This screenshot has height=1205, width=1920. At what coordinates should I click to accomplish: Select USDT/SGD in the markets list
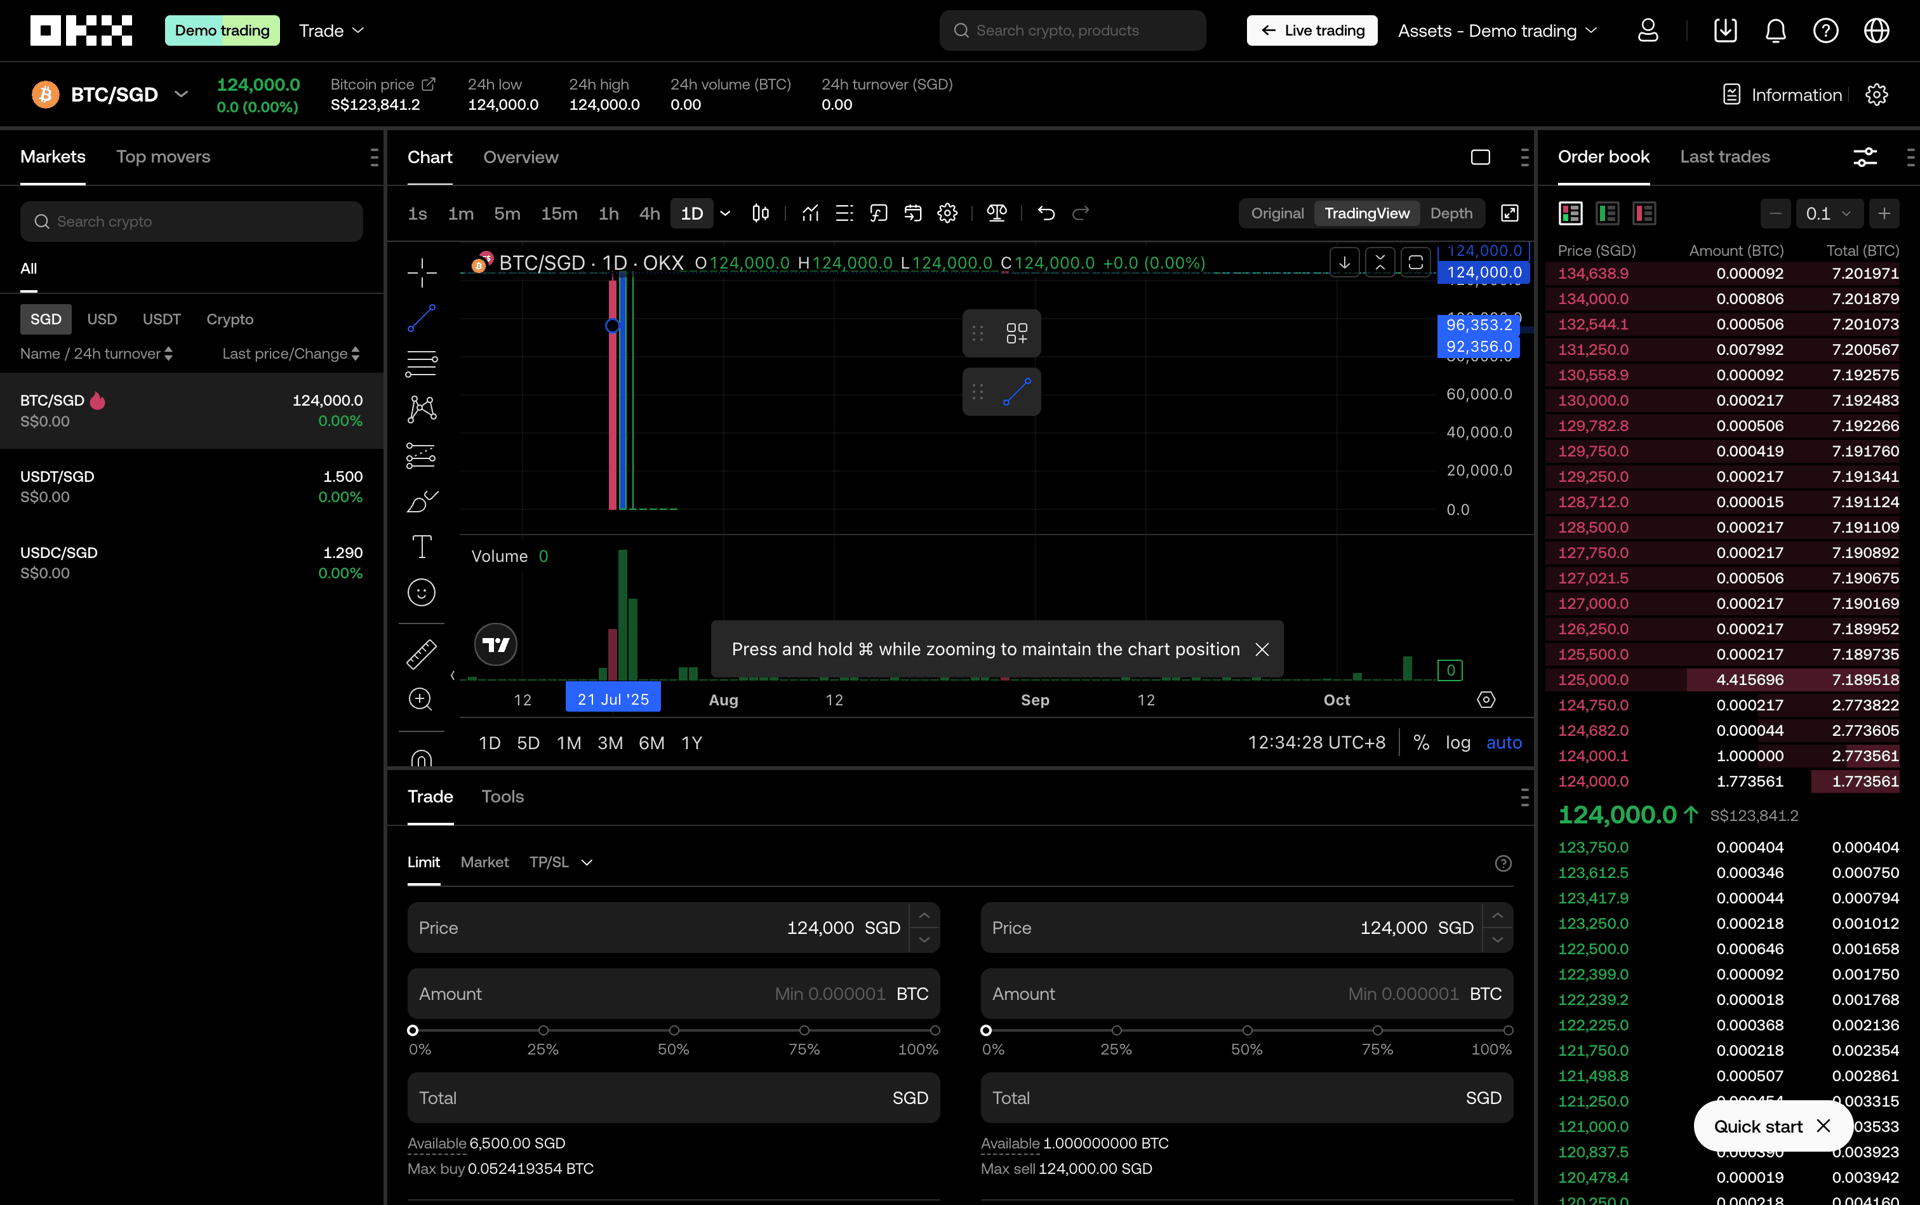tap(191, 487)
